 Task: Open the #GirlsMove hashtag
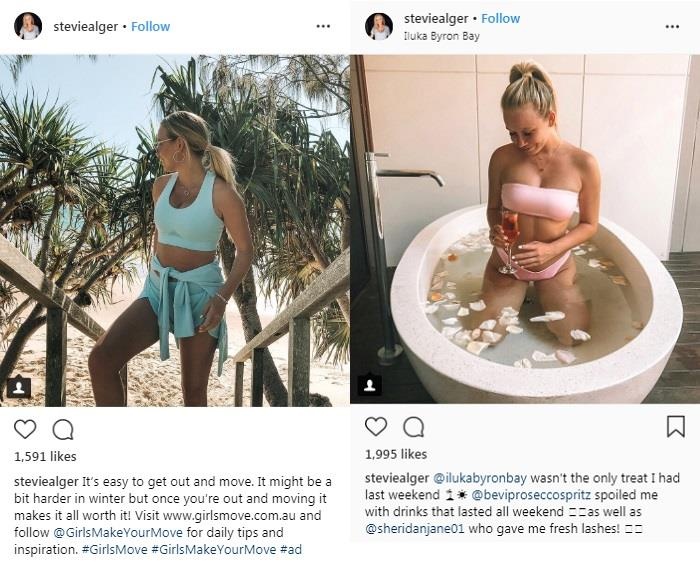(118, 550)
